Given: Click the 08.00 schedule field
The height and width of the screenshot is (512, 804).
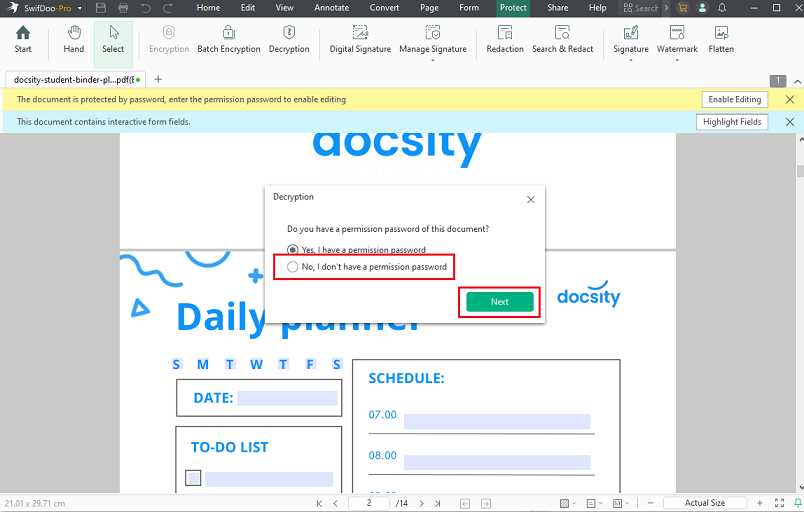Looking at the screenshot, I should [497, 462].
